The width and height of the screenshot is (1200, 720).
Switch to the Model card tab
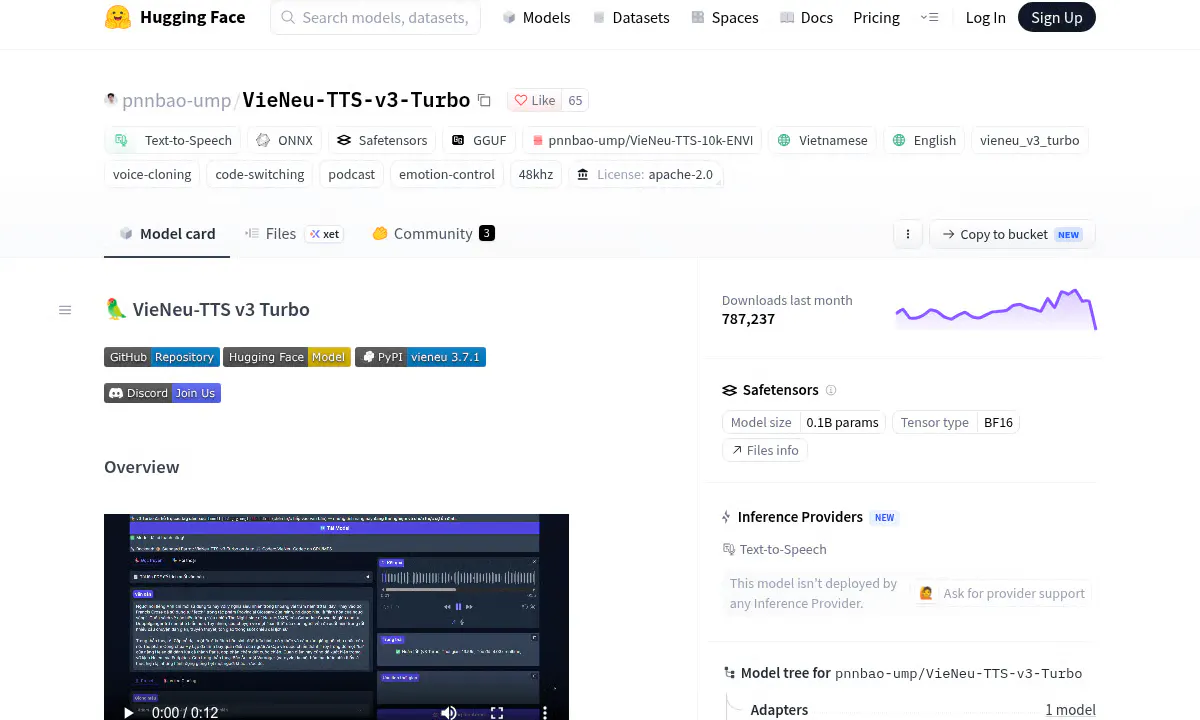click(167, 234)
